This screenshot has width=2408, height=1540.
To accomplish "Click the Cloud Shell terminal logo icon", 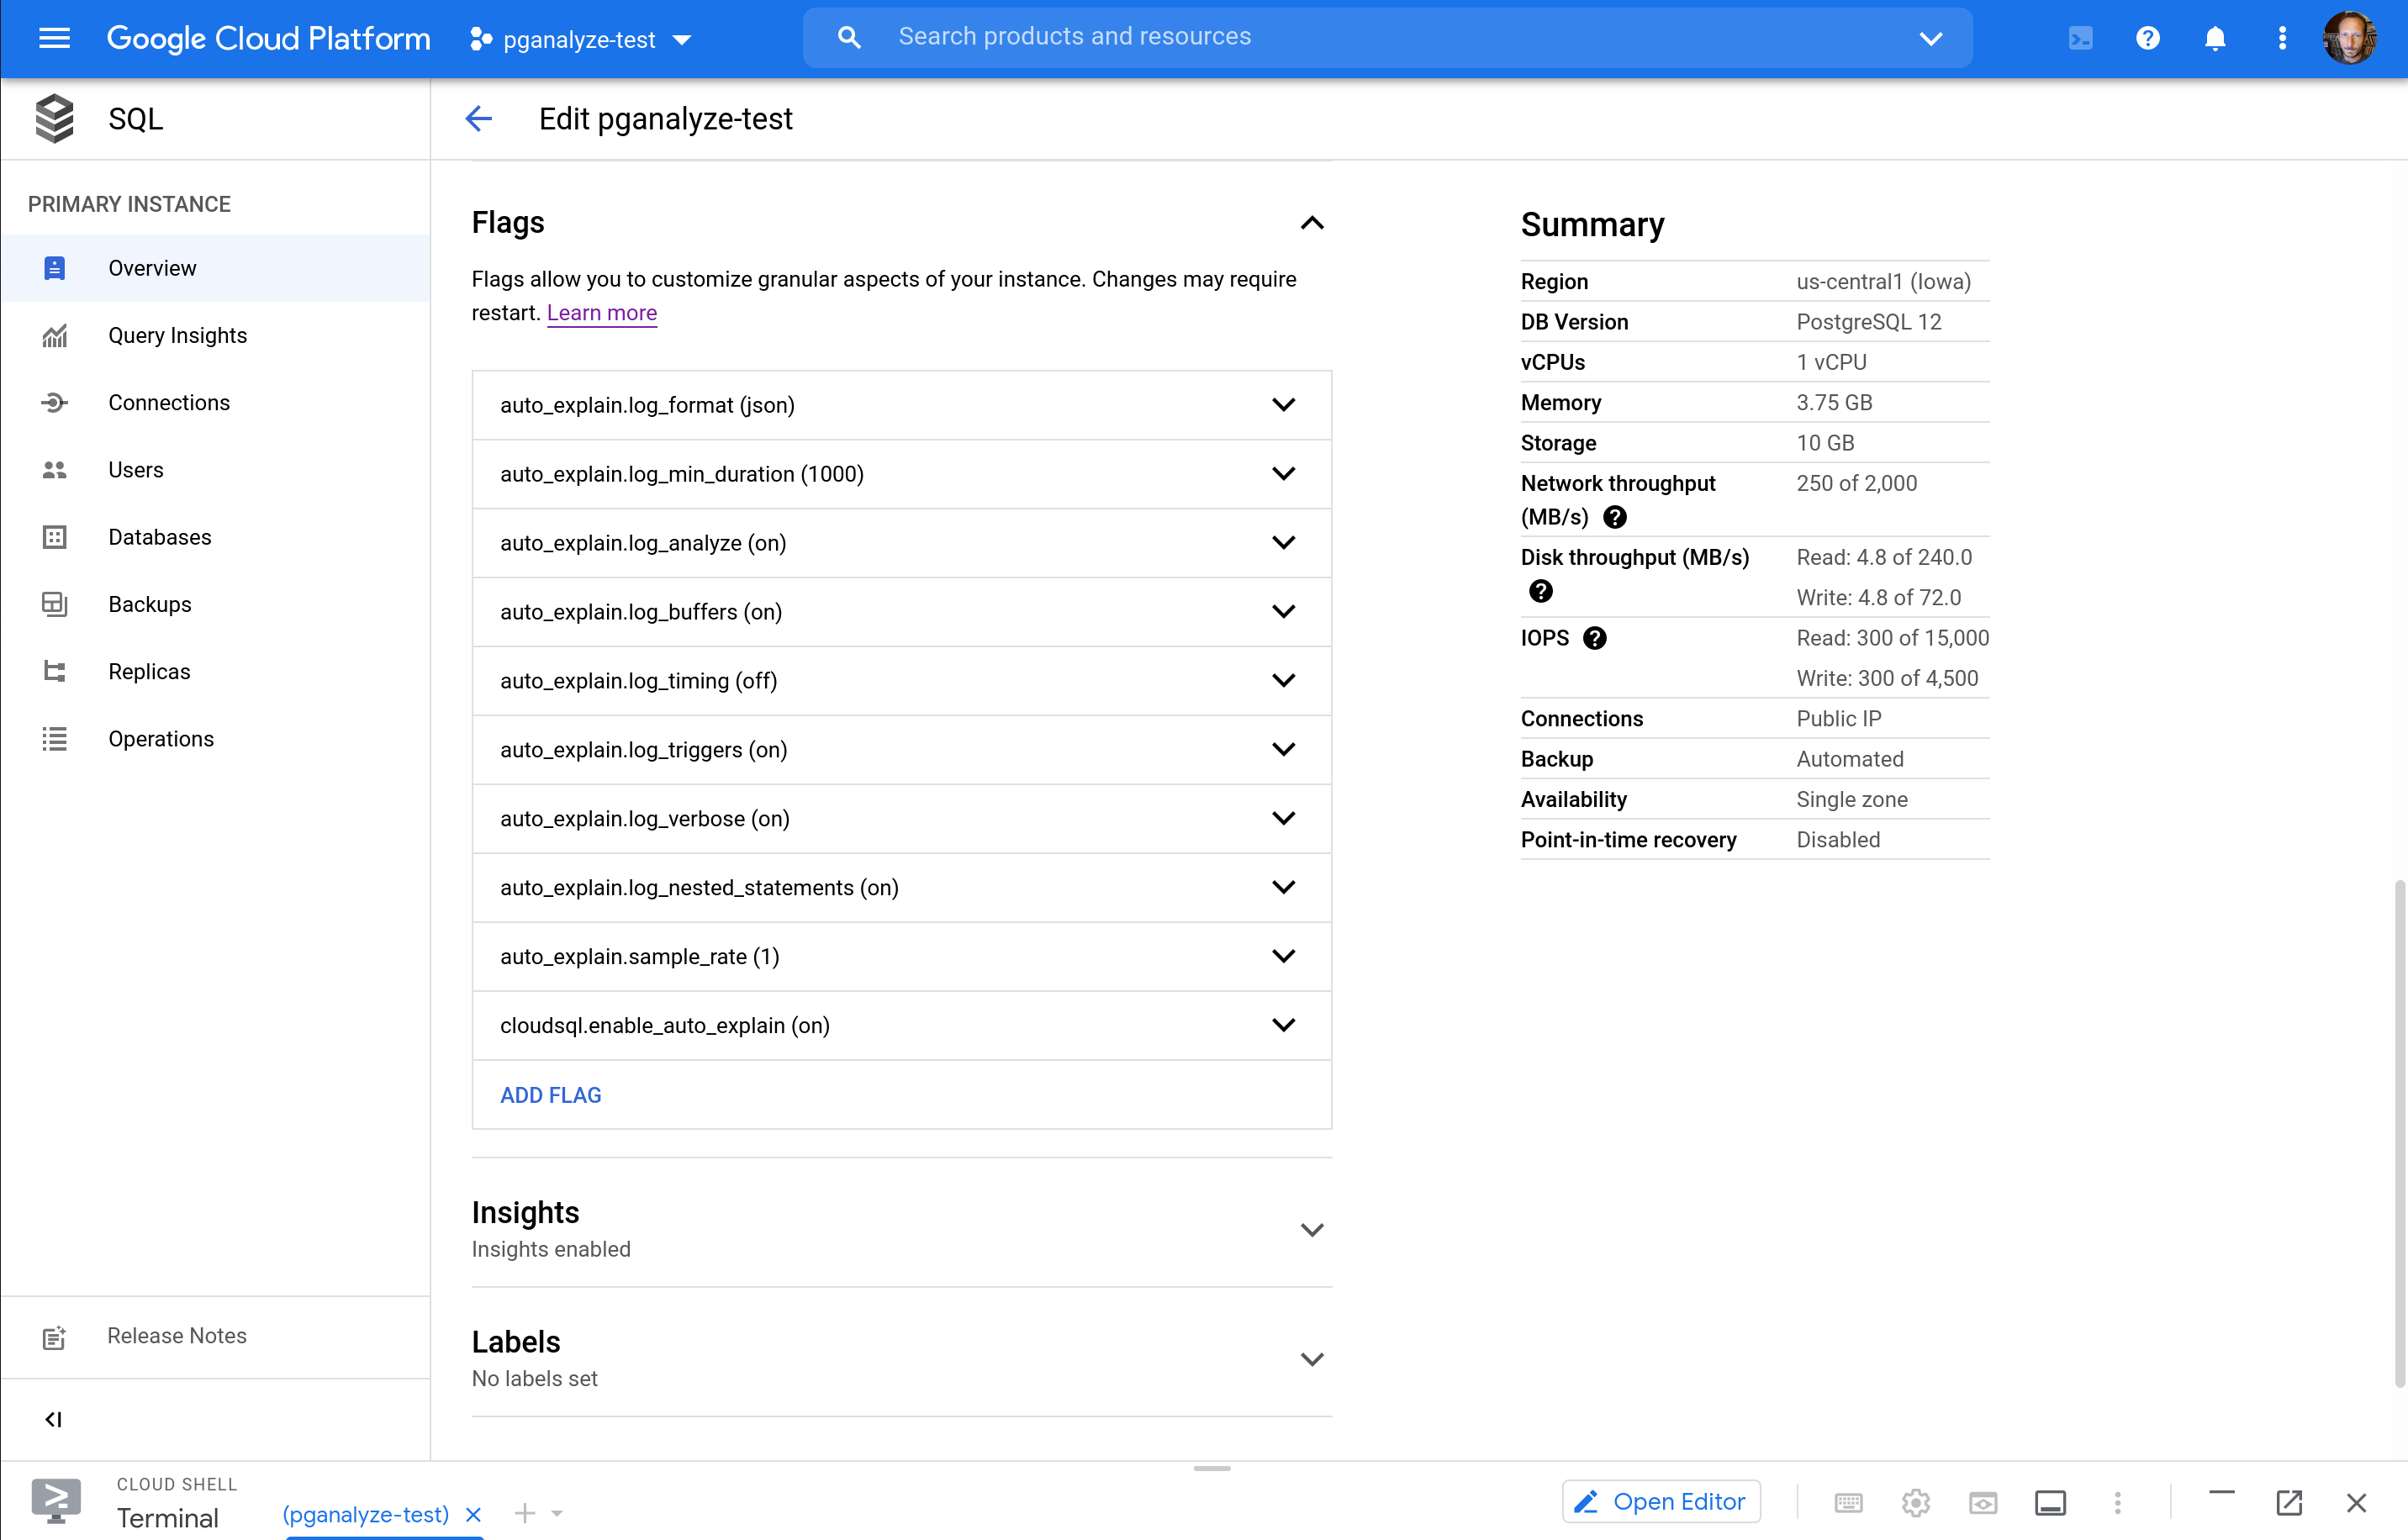I will [56, 1500].
